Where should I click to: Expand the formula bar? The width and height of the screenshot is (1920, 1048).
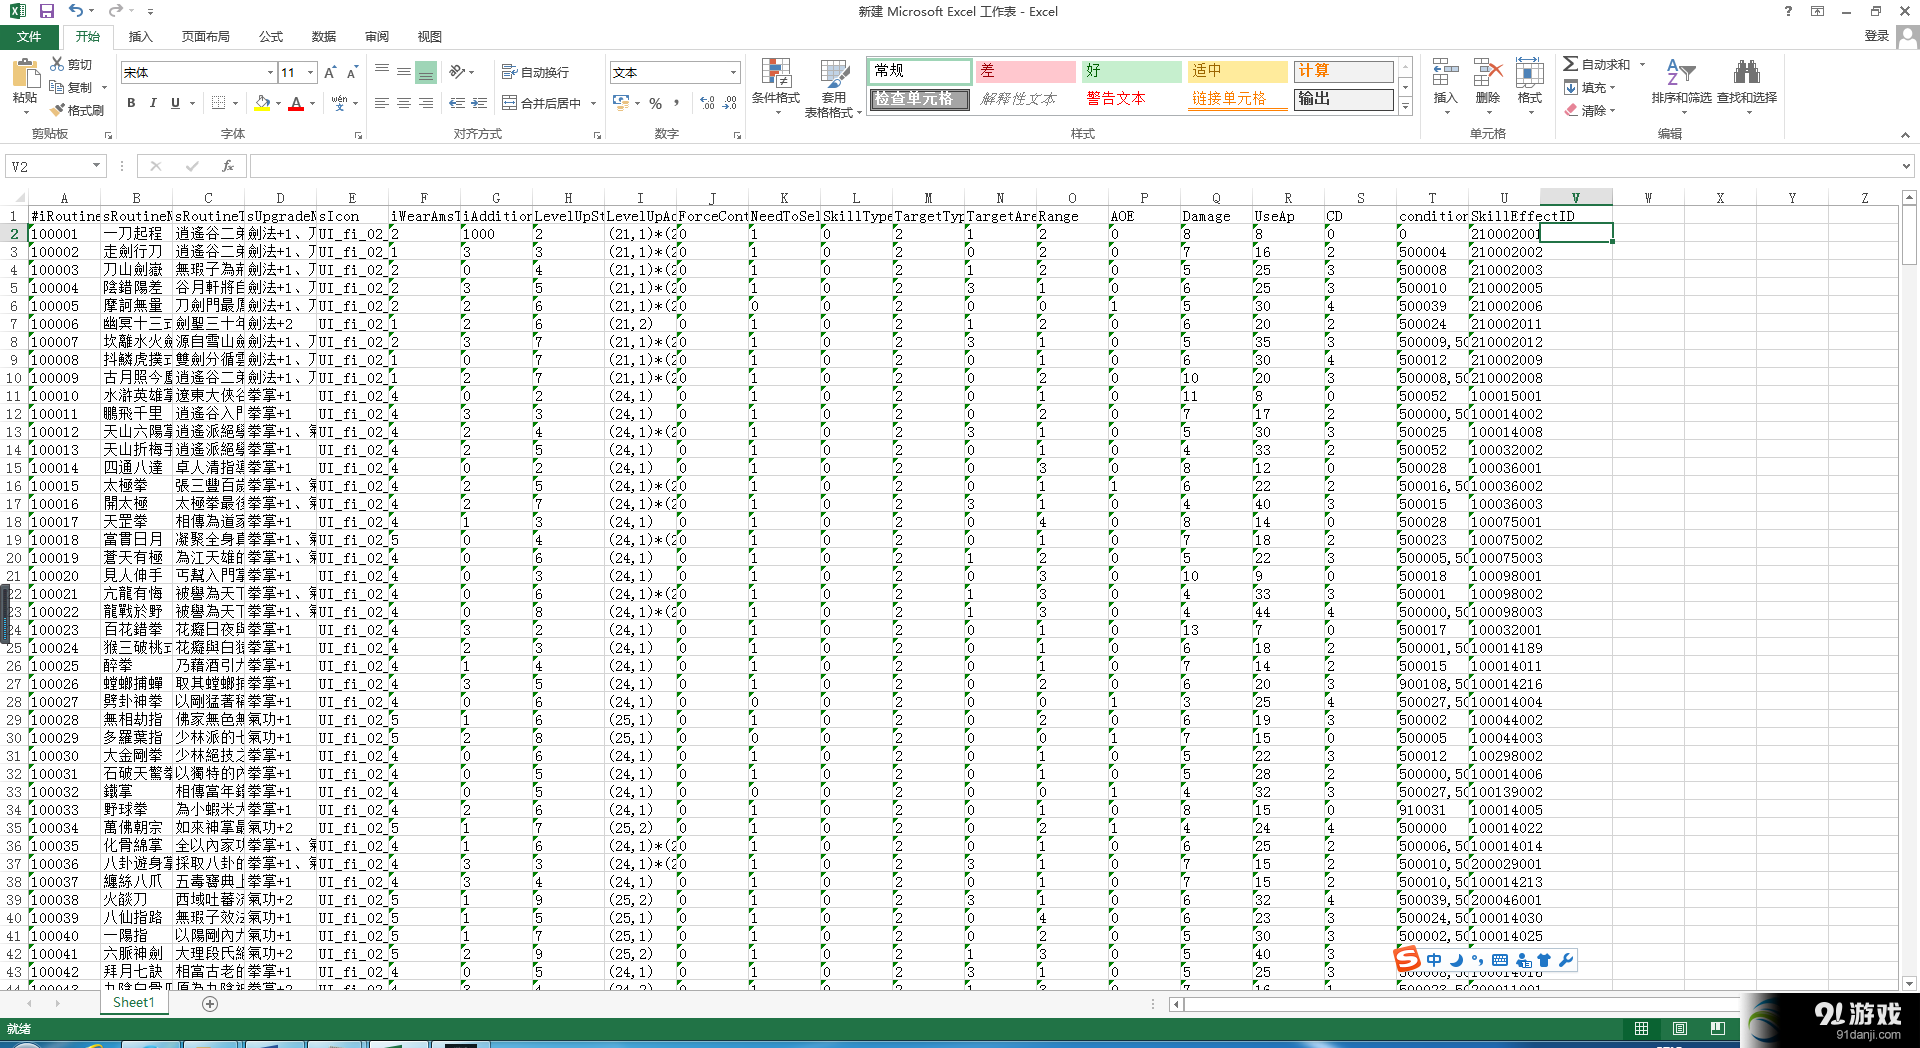click(x=1906, y=166)
